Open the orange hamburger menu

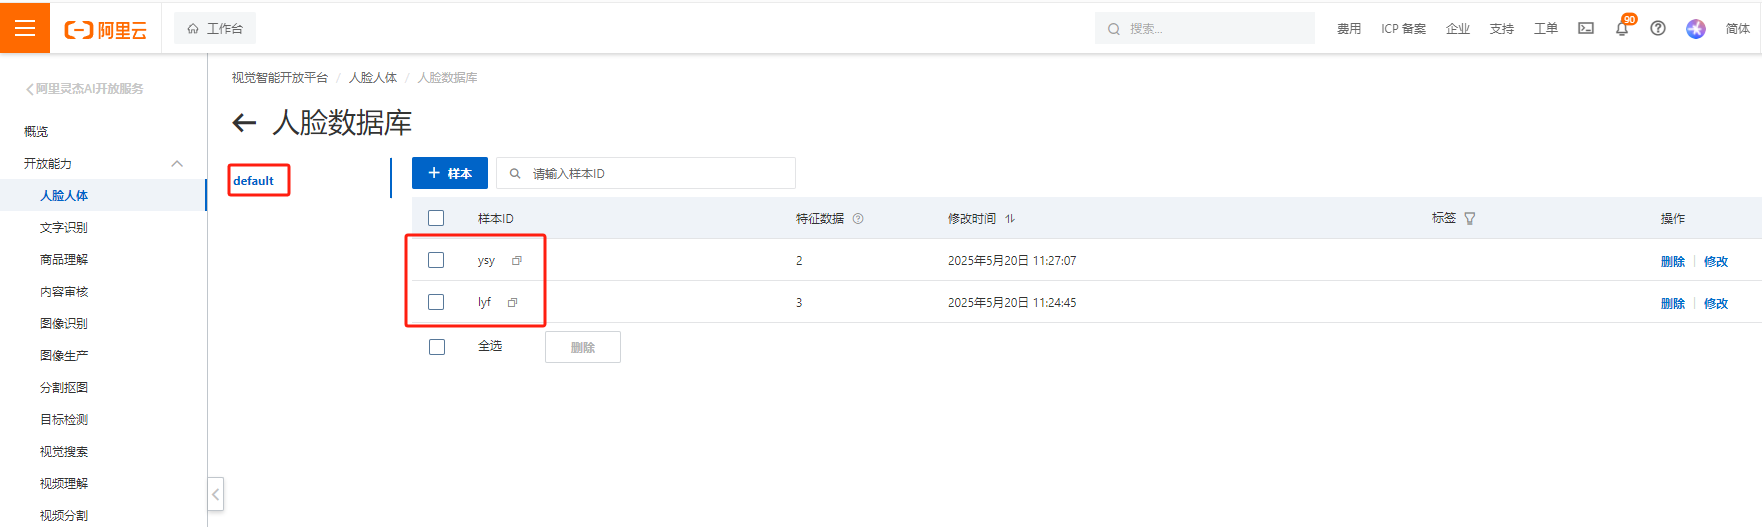[x=25, y=28]
